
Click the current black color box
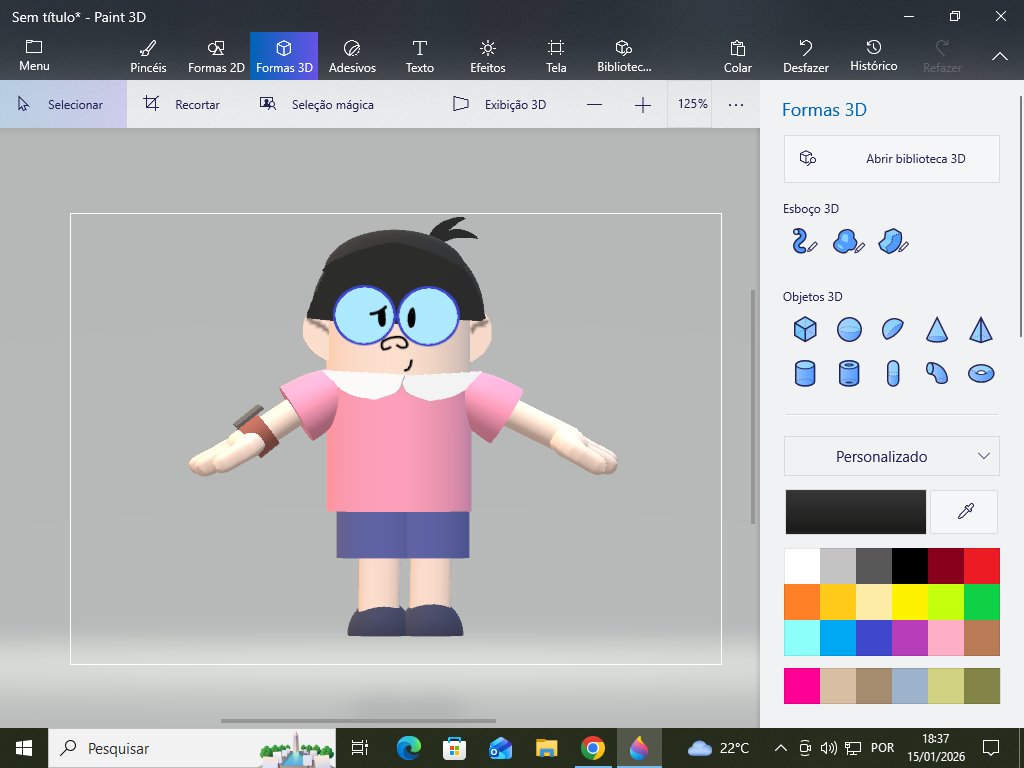(x=856, y=512)
